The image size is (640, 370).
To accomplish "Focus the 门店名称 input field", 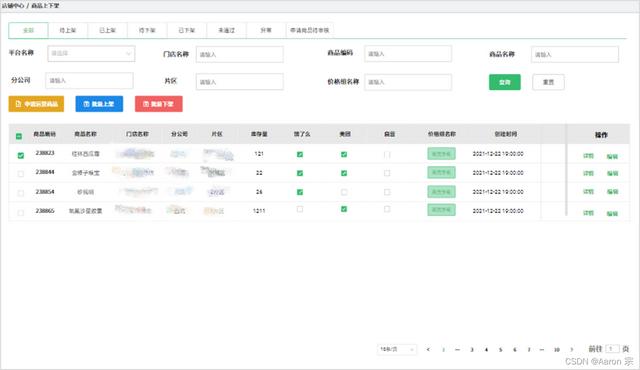I will coord(240,54).
